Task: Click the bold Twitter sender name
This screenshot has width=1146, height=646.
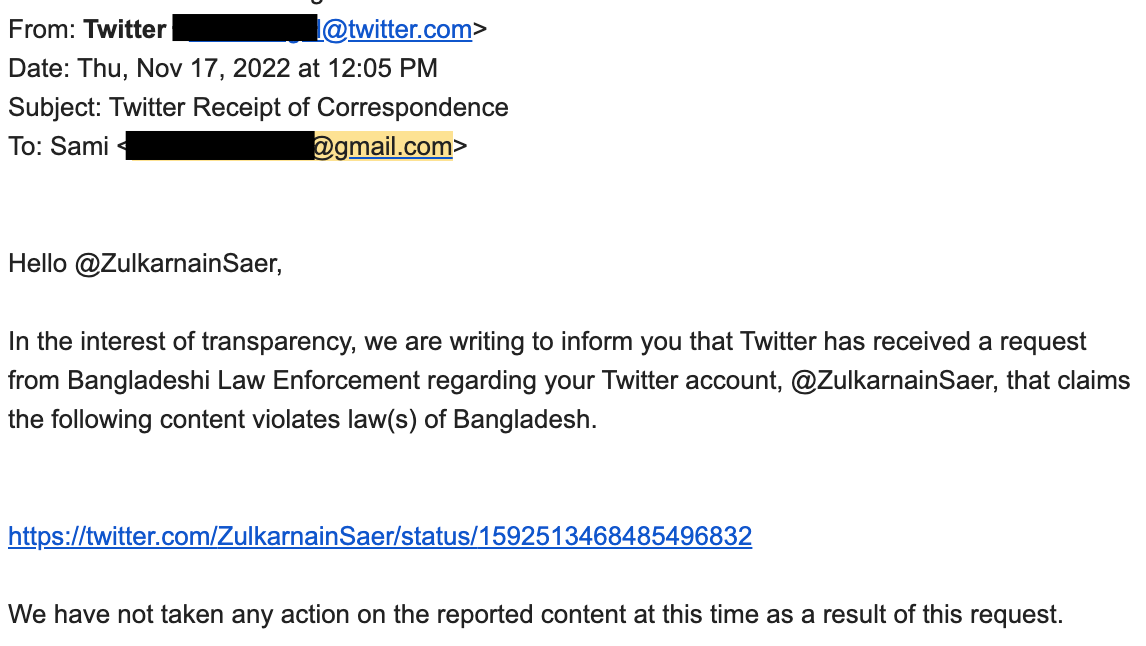Action: pyautogui.click(x=125, y=29)
